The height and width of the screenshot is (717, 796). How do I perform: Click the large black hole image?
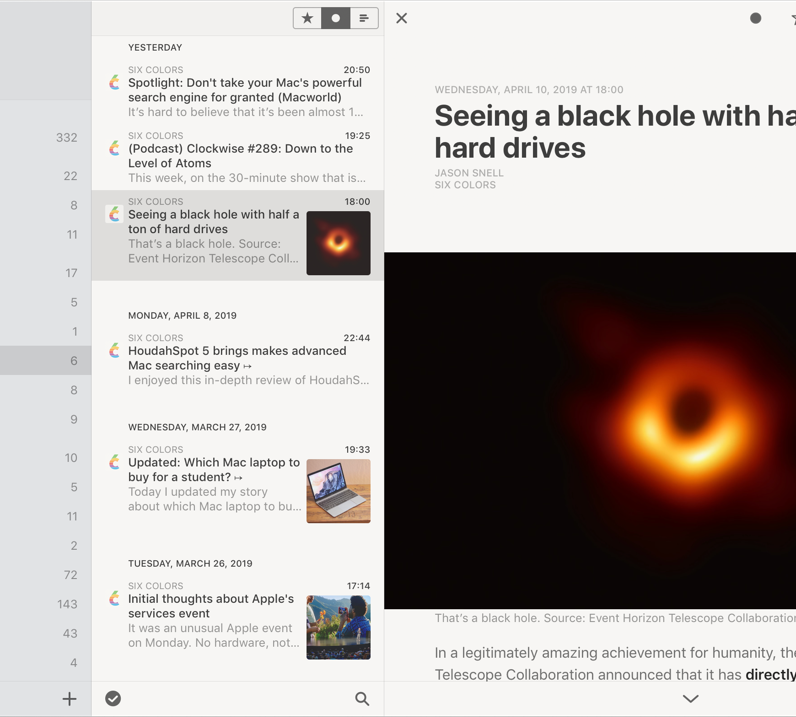pyautogui.click(x=590, y=431)
